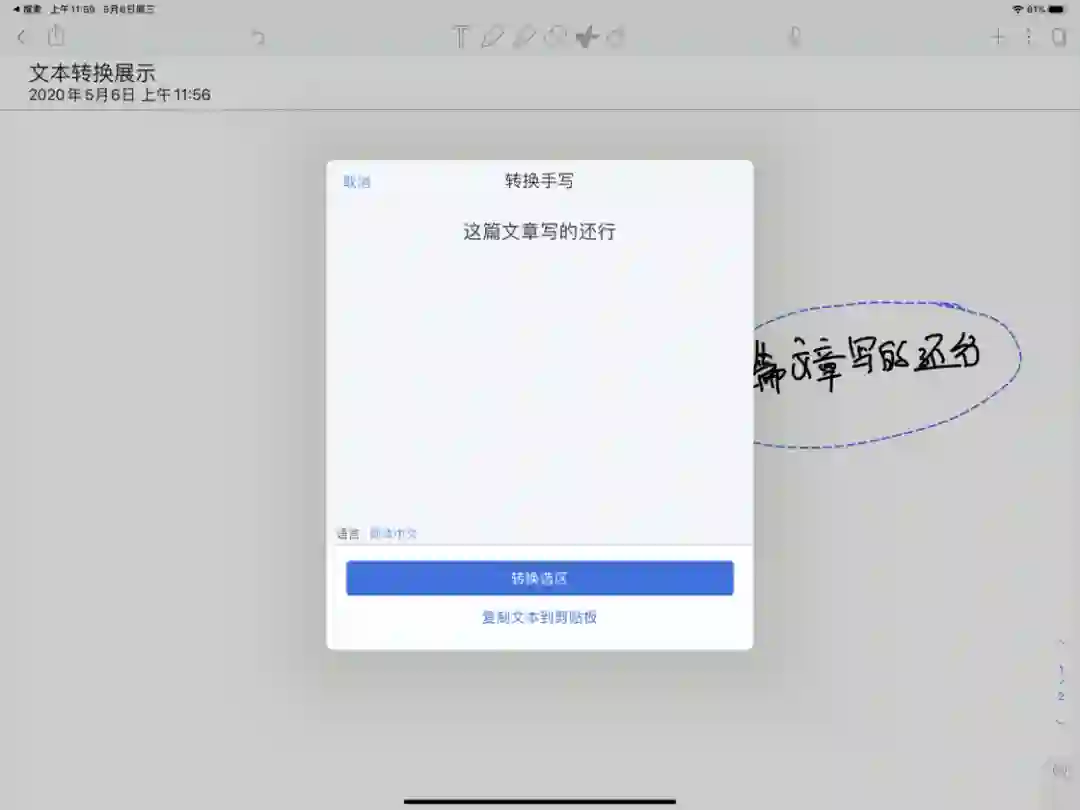Click the handwritten lasso-selected text
Image resolution: width=1080 pixels, height=810 pixels.
[866, 363]
